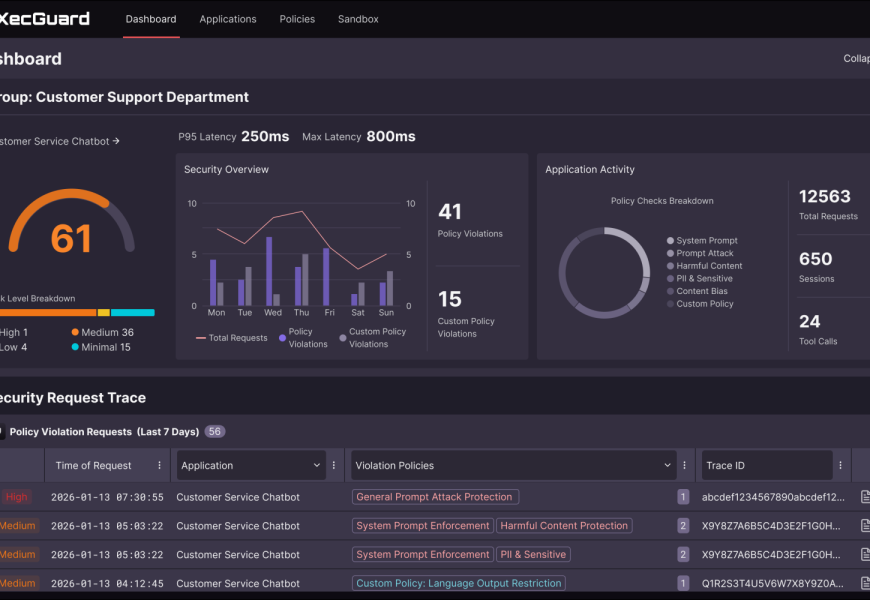The width and height of the screenshot is (870, 600).
Task: Click Collapse at the top right
Action: click(856, 58)
